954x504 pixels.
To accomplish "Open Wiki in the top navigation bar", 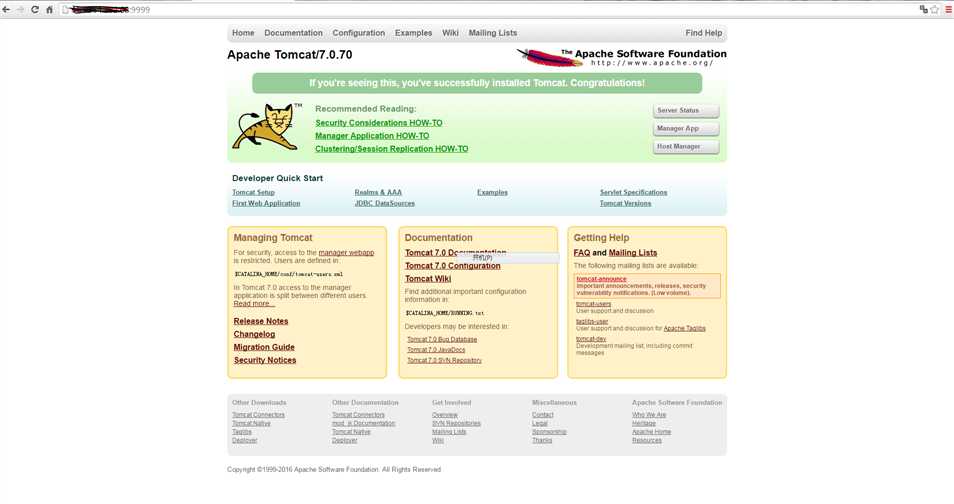I will [450, 33].
